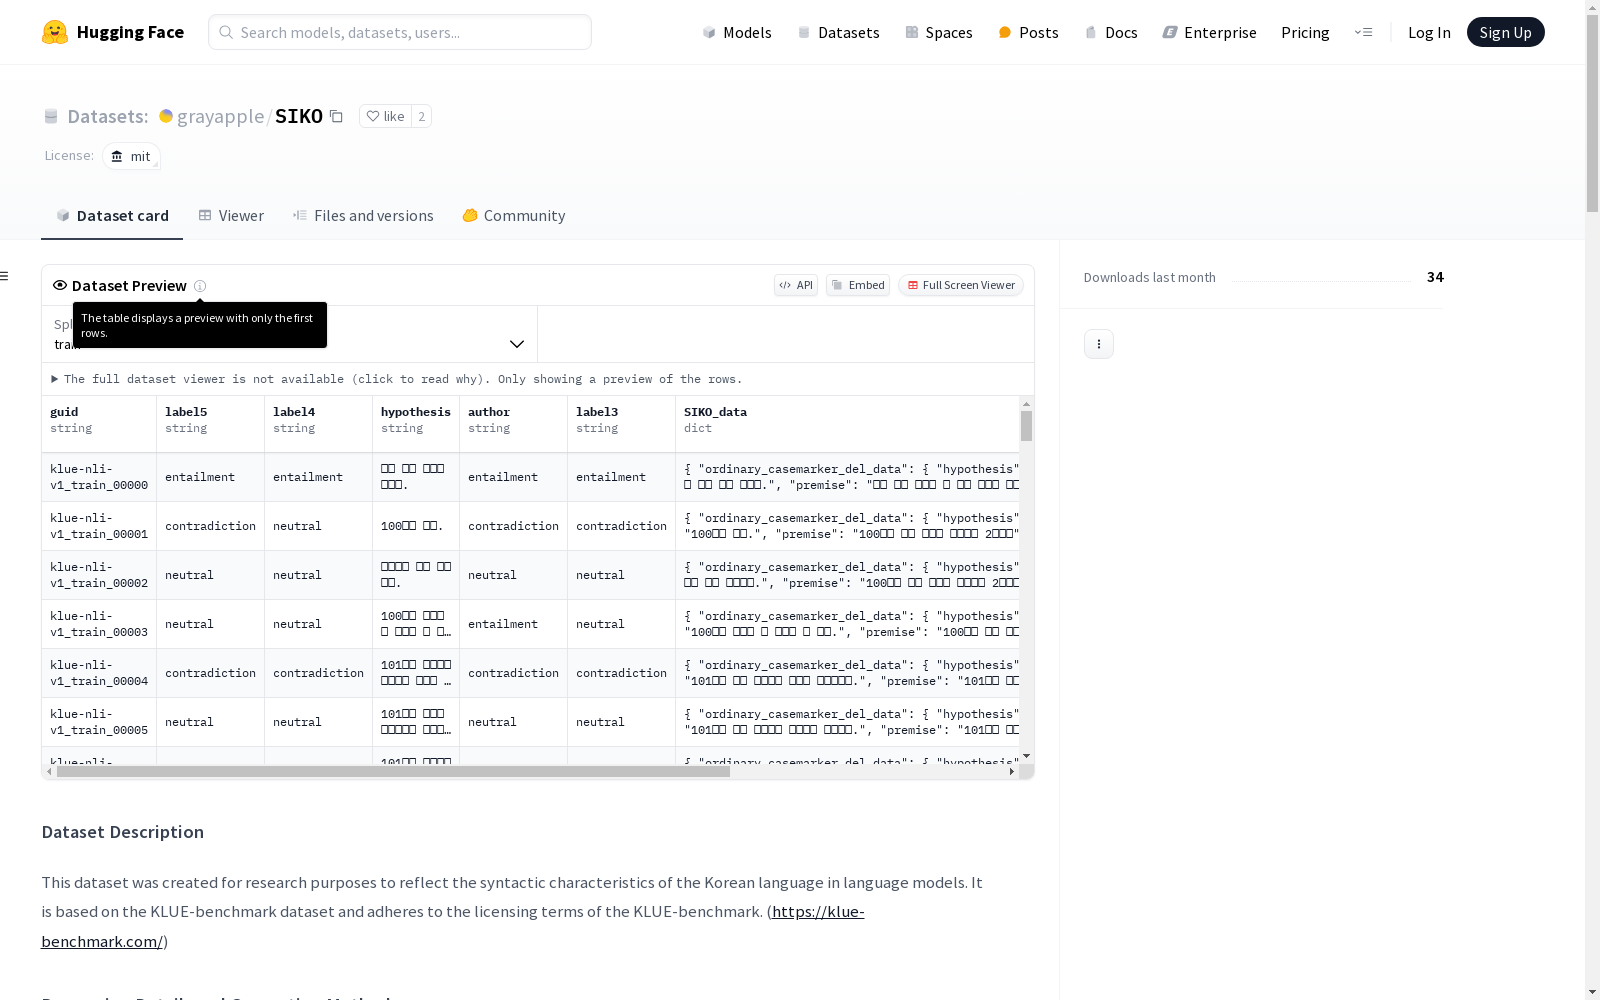Click the Downloads last month label
Viewport: 1600px width, 1000px height.
point(1150,277)
